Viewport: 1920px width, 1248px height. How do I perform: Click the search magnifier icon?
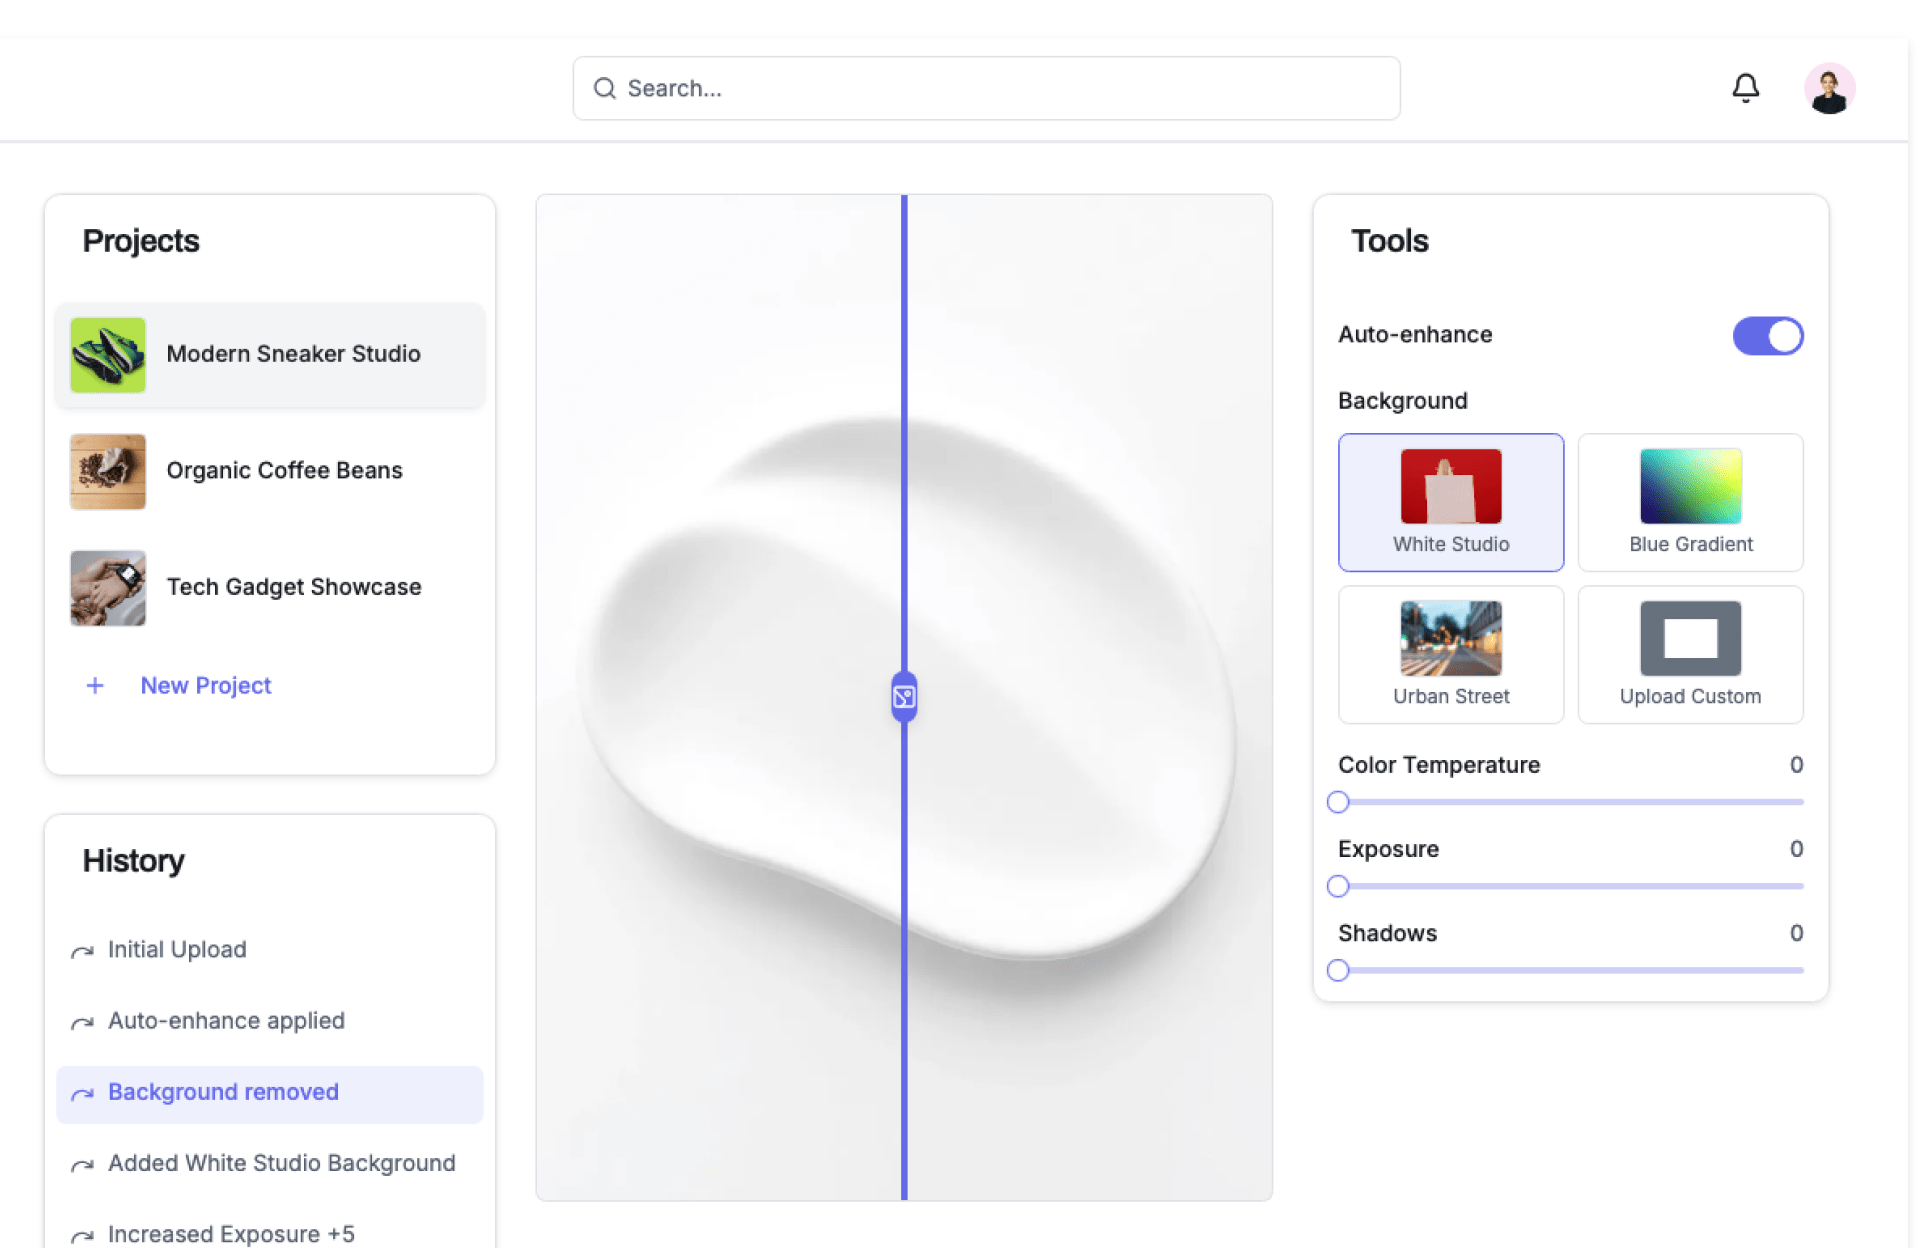pyautogui.click(x=604, y=88)
